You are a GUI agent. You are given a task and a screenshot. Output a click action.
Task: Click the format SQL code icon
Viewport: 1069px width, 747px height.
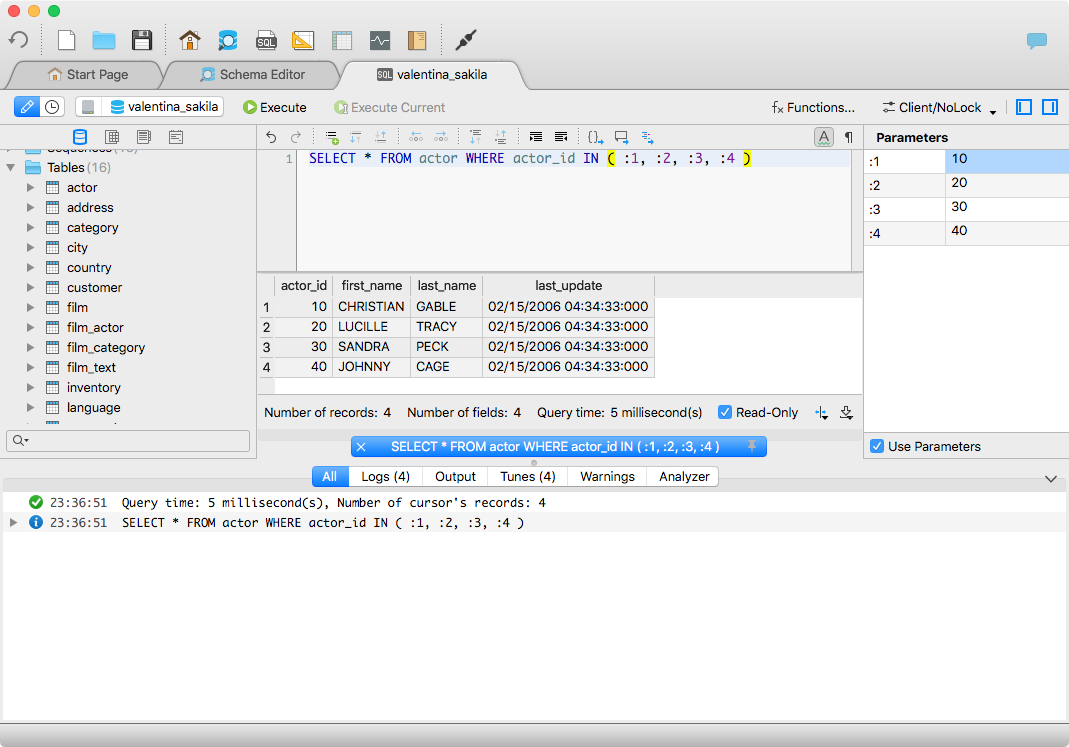[x=647, y=138]
